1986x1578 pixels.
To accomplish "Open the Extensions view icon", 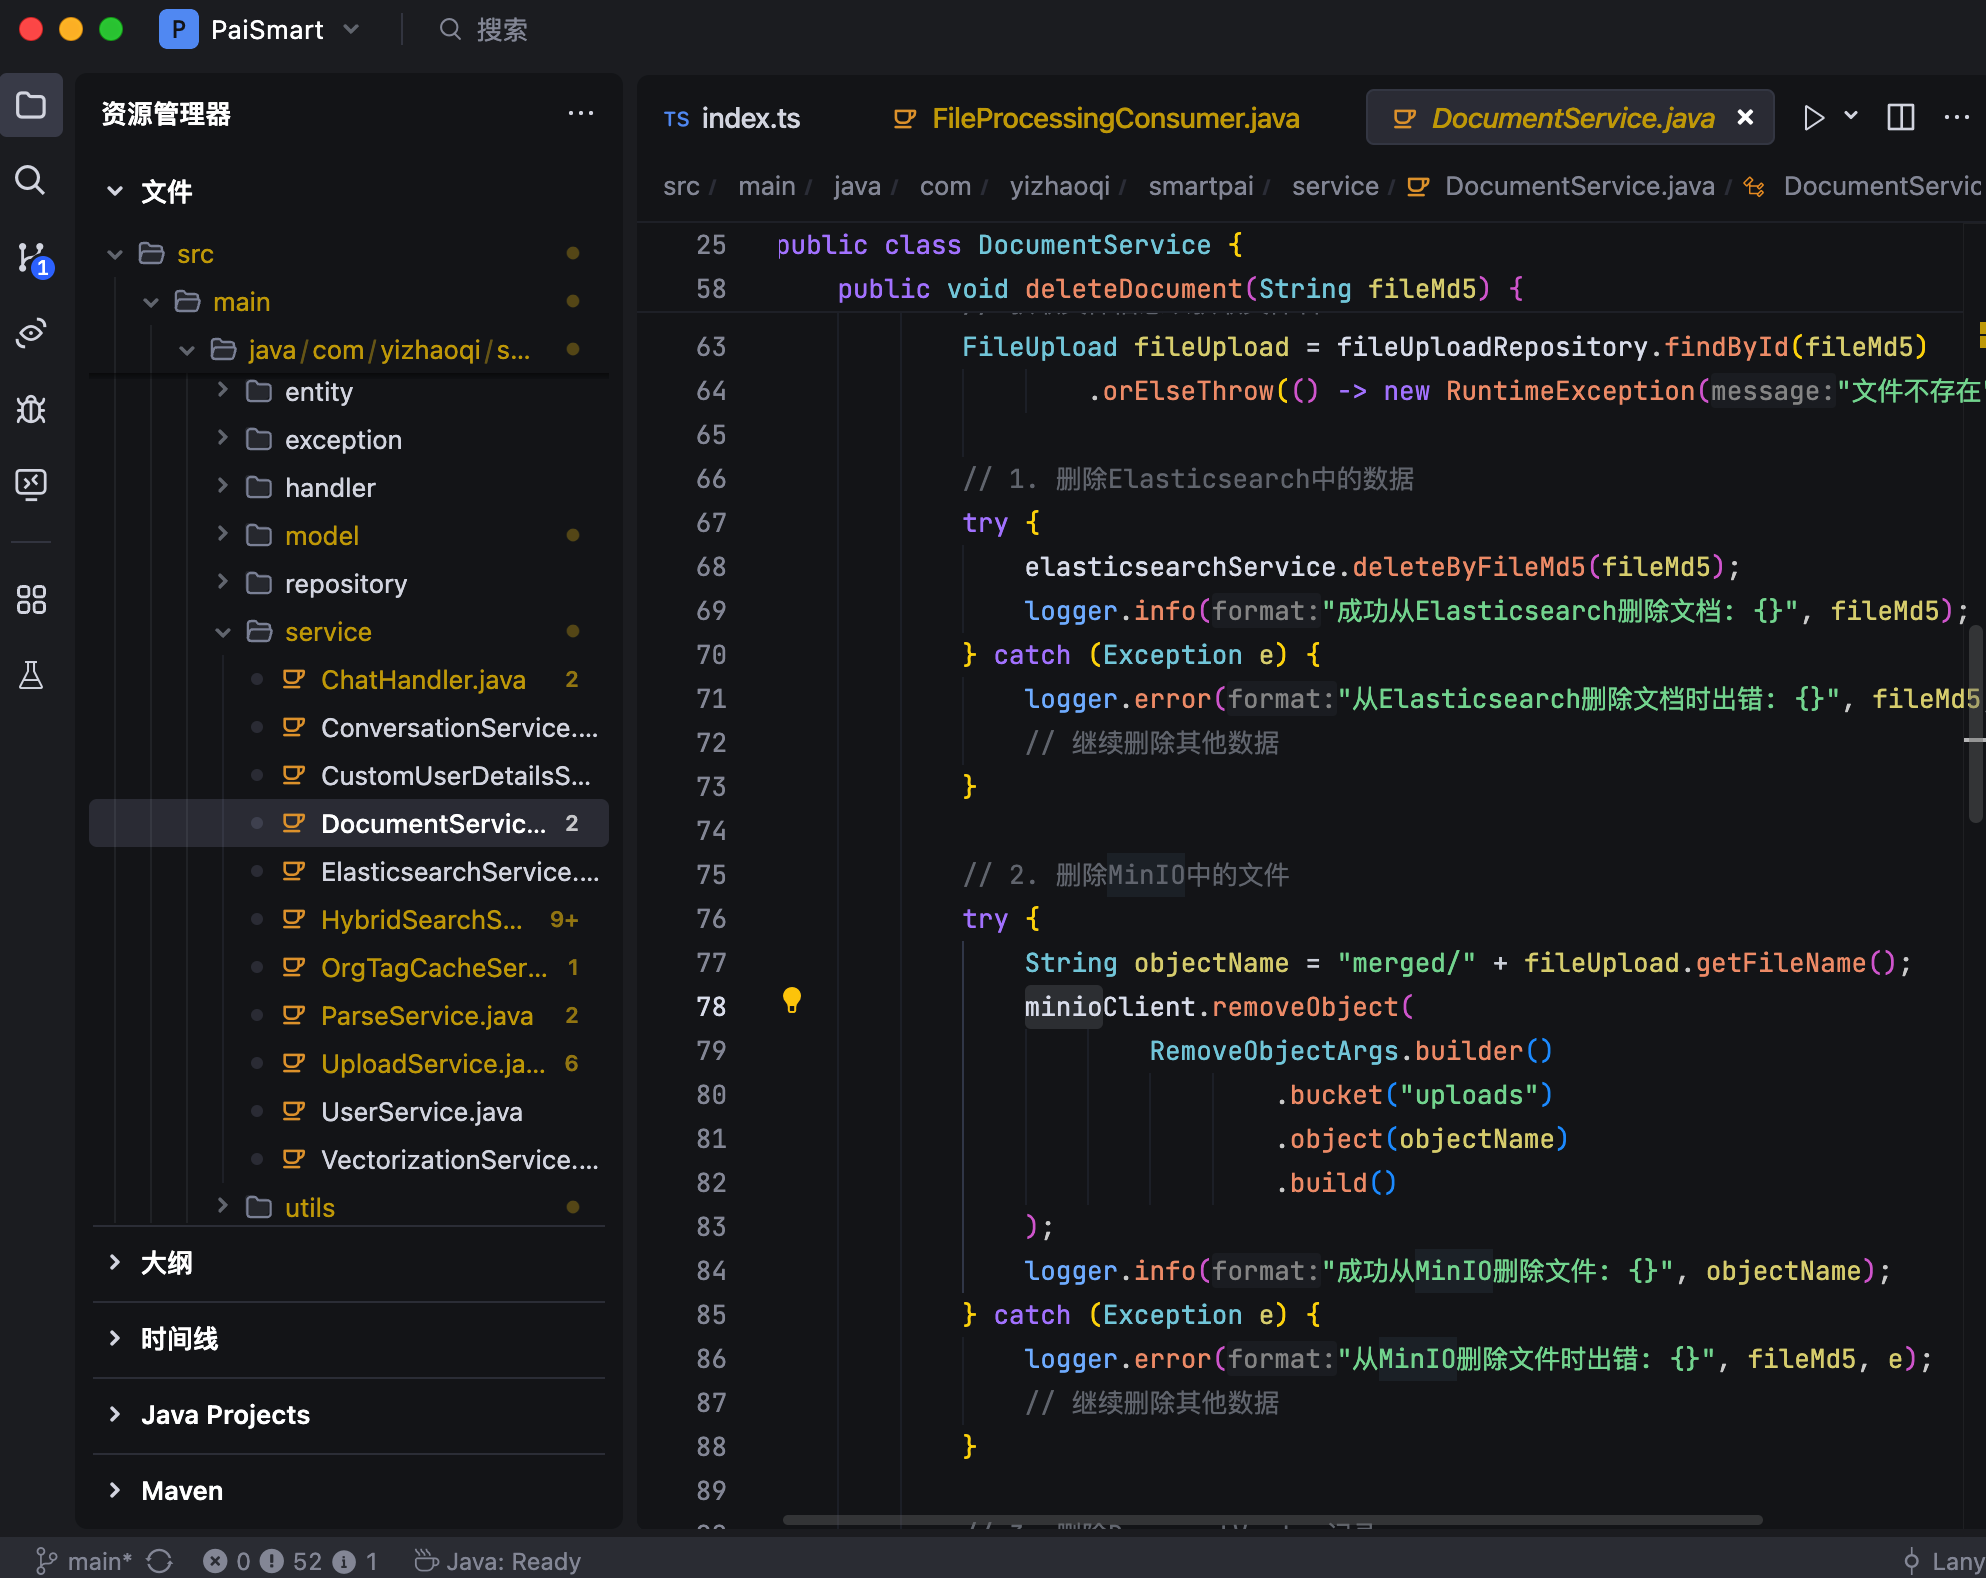I will pyautogui.click(x=31, y=599).
